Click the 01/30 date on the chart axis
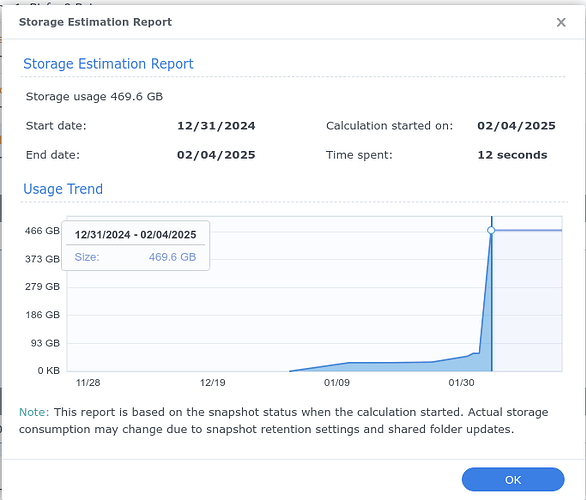This screenshot has width=586, height=500. [x=461, y=383]
